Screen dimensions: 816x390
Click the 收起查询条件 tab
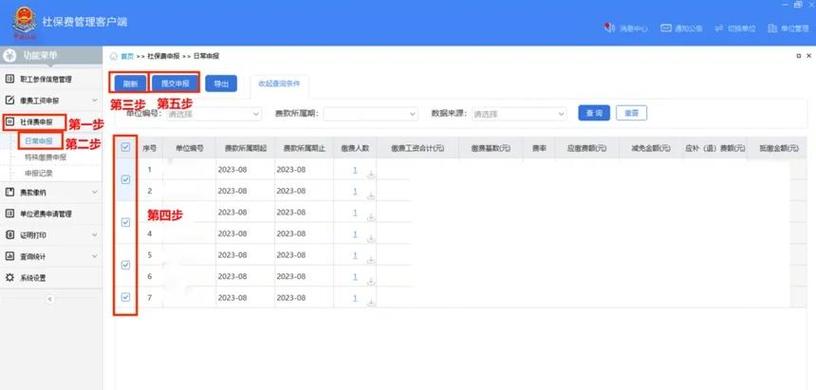coord(279,83)
